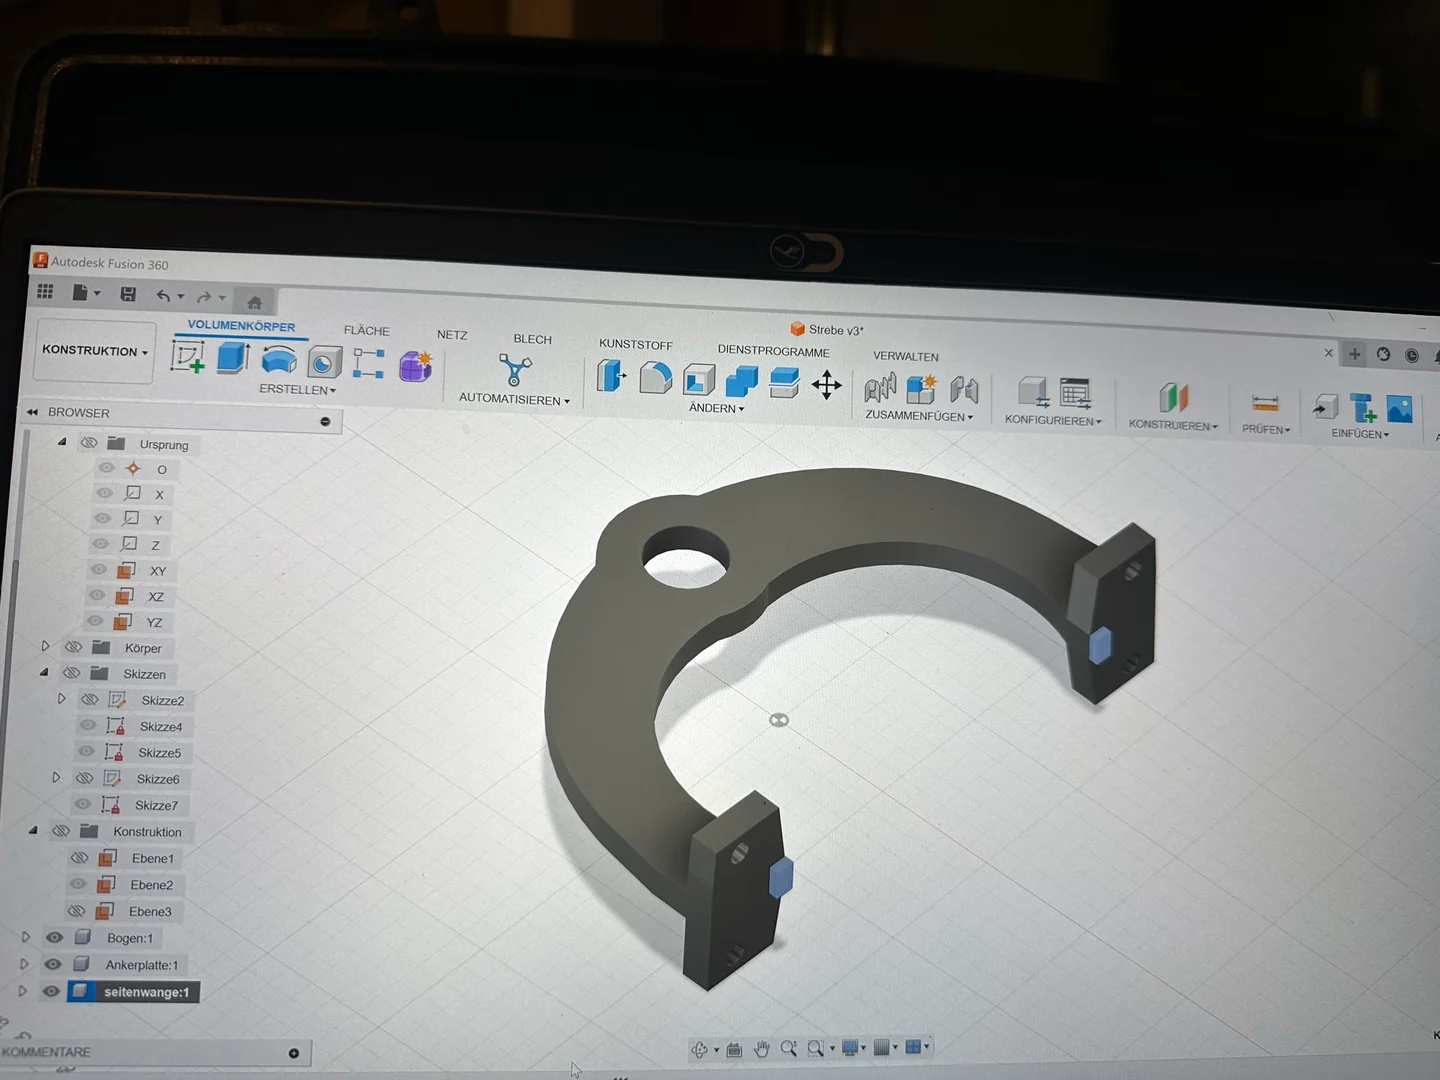Viewport: 1440px width, 1080px height.
Task: Click the Save disk icon
Action: click(128, 294)
